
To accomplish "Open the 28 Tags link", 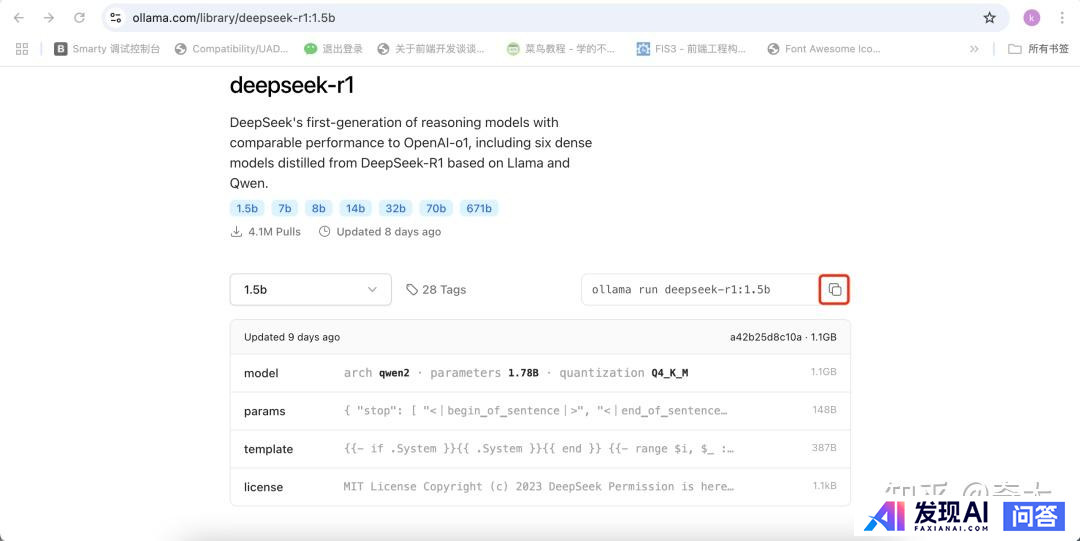I will pos(436,290).
